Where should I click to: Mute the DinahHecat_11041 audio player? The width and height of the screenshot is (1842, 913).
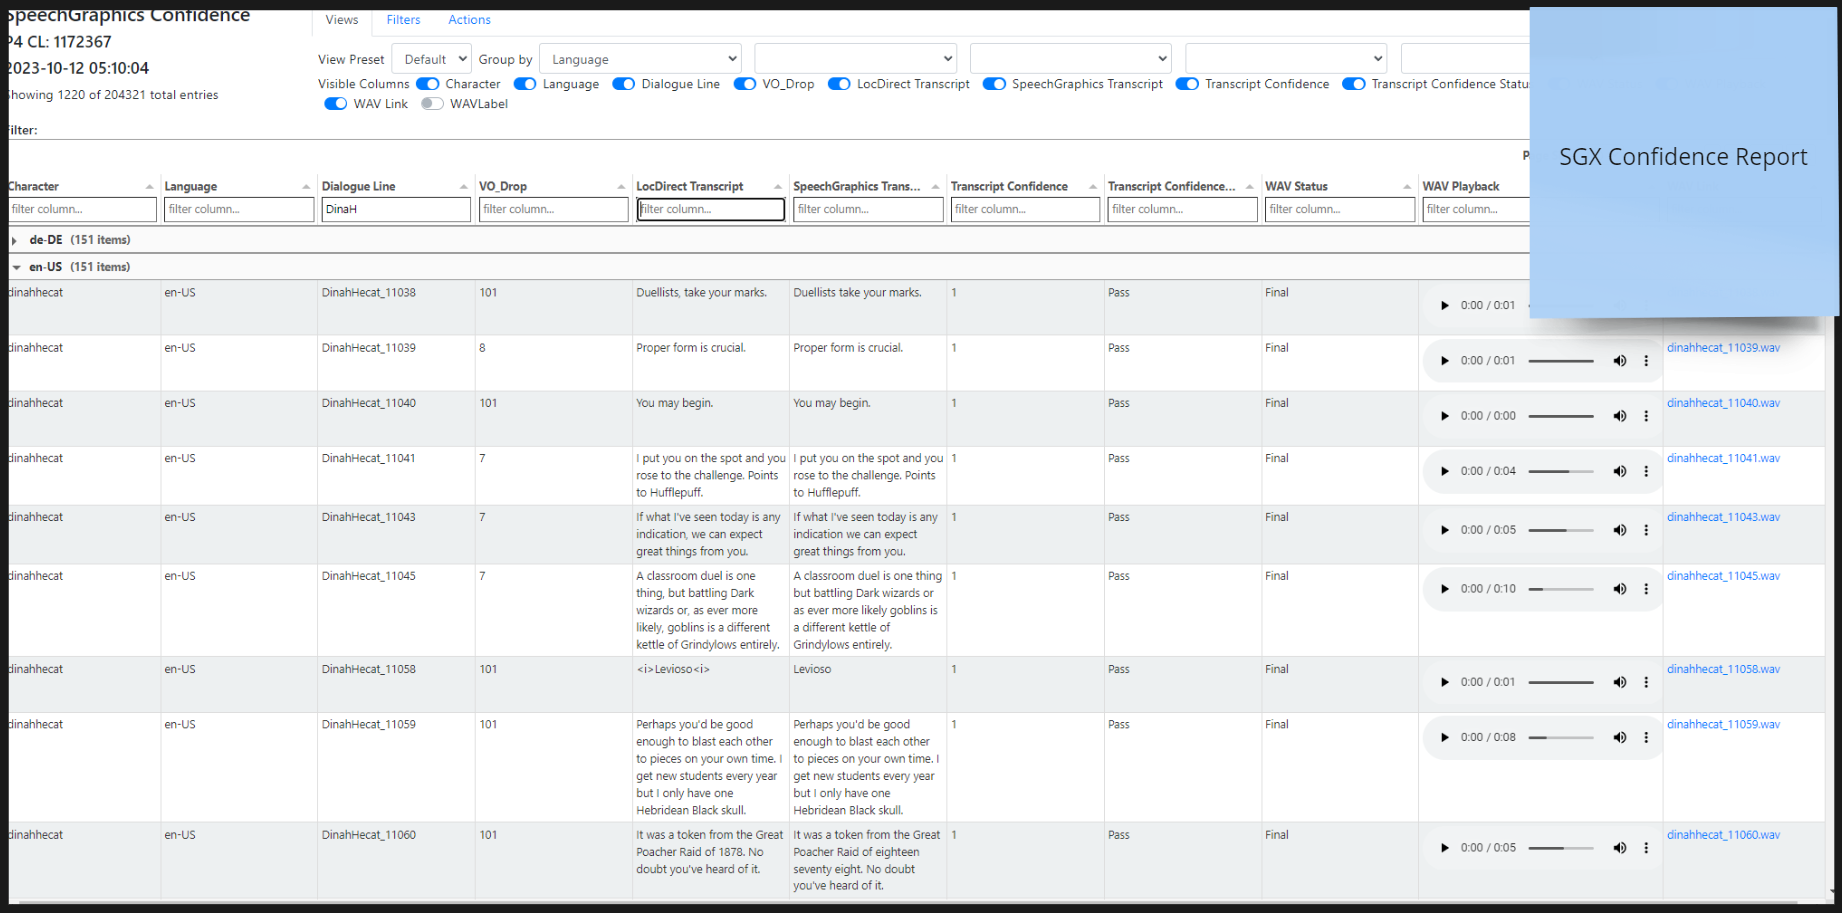pyautogui.click(x=1619, y=471)
